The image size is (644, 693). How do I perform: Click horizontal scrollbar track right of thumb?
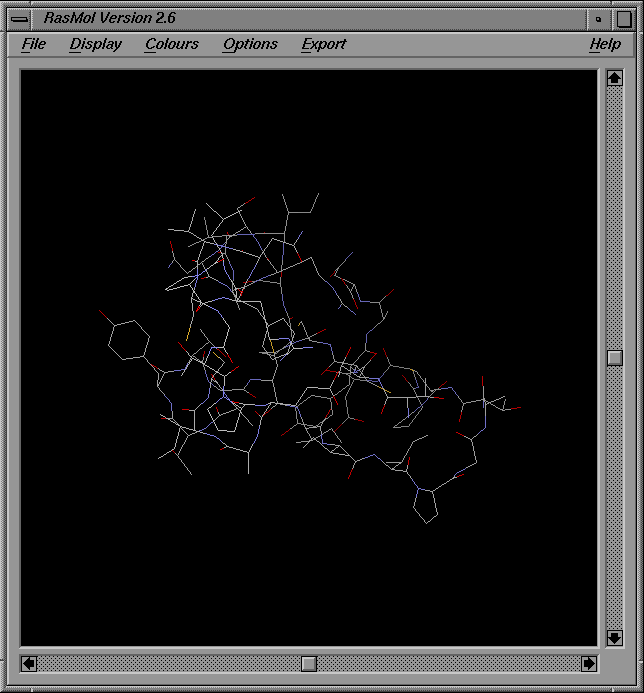click(450, 663)
